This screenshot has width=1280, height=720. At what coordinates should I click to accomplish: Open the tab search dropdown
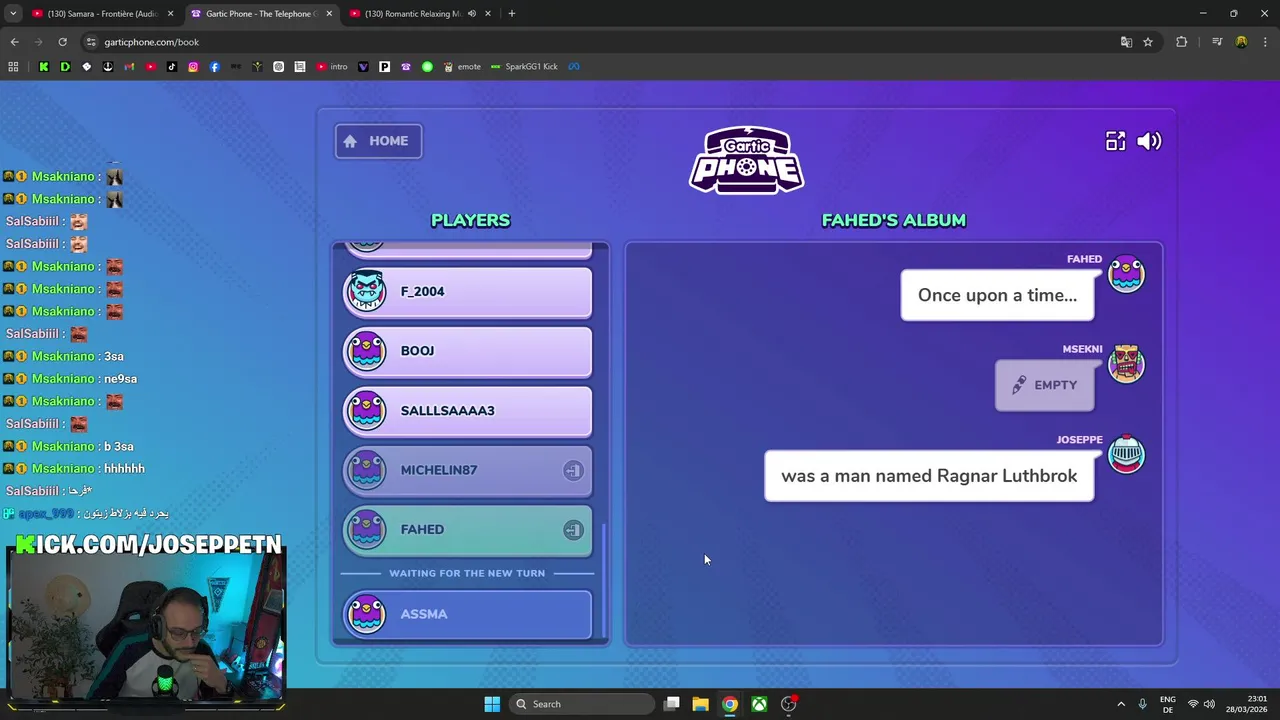click(x=12, y=14)
